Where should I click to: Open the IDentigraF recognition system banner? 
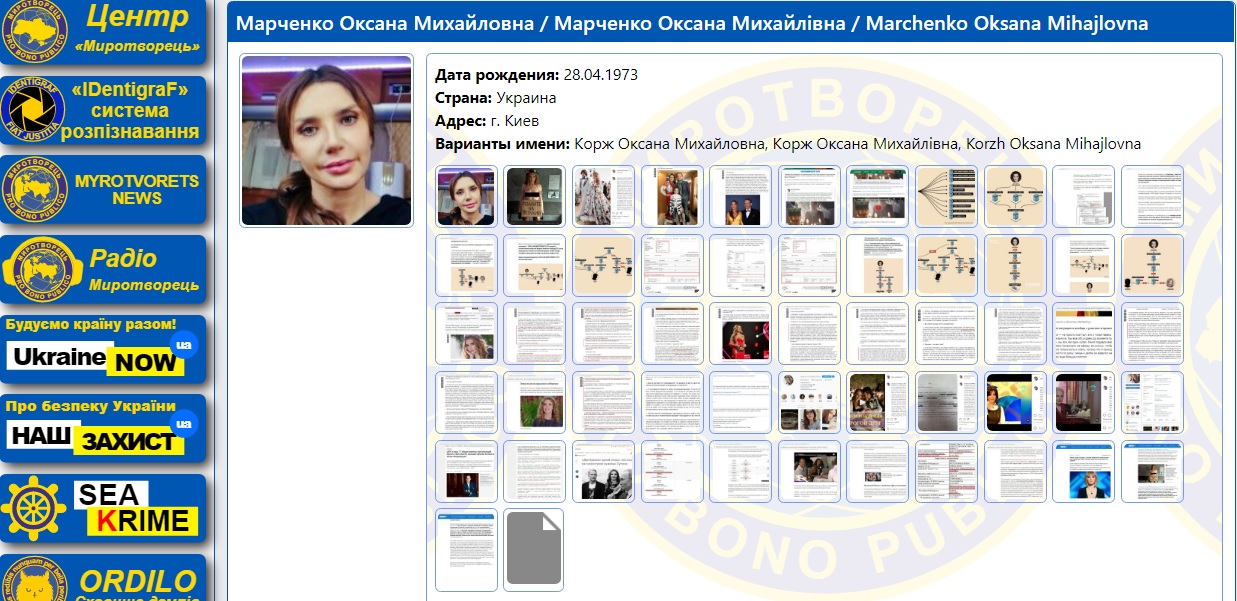[x=103, y=110]
